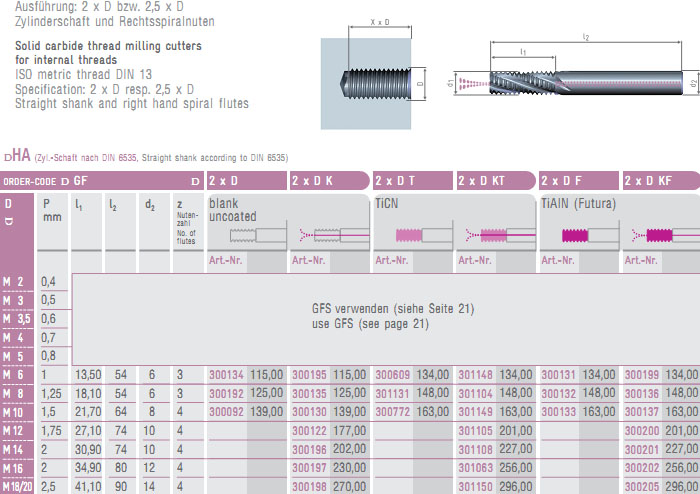This screenshot has width=700, height=494.
Task: Open article number 300134
Action: coord(226,374)
